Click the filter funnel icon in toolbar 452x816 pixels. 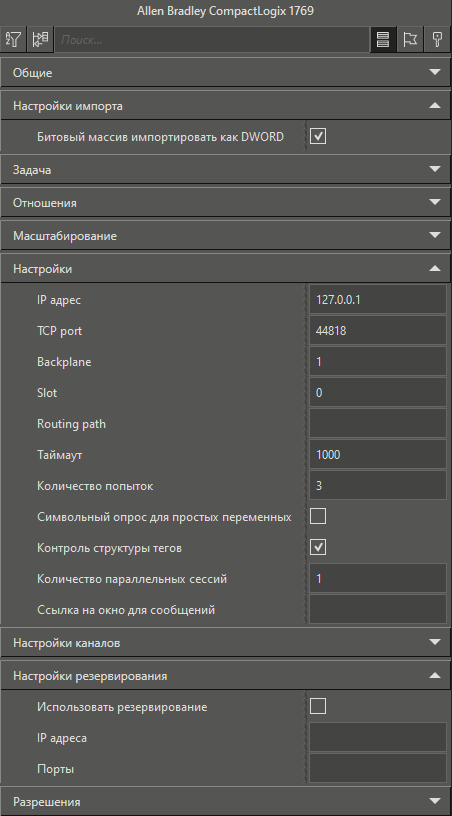pyautogui.click(x=14, y=39)
